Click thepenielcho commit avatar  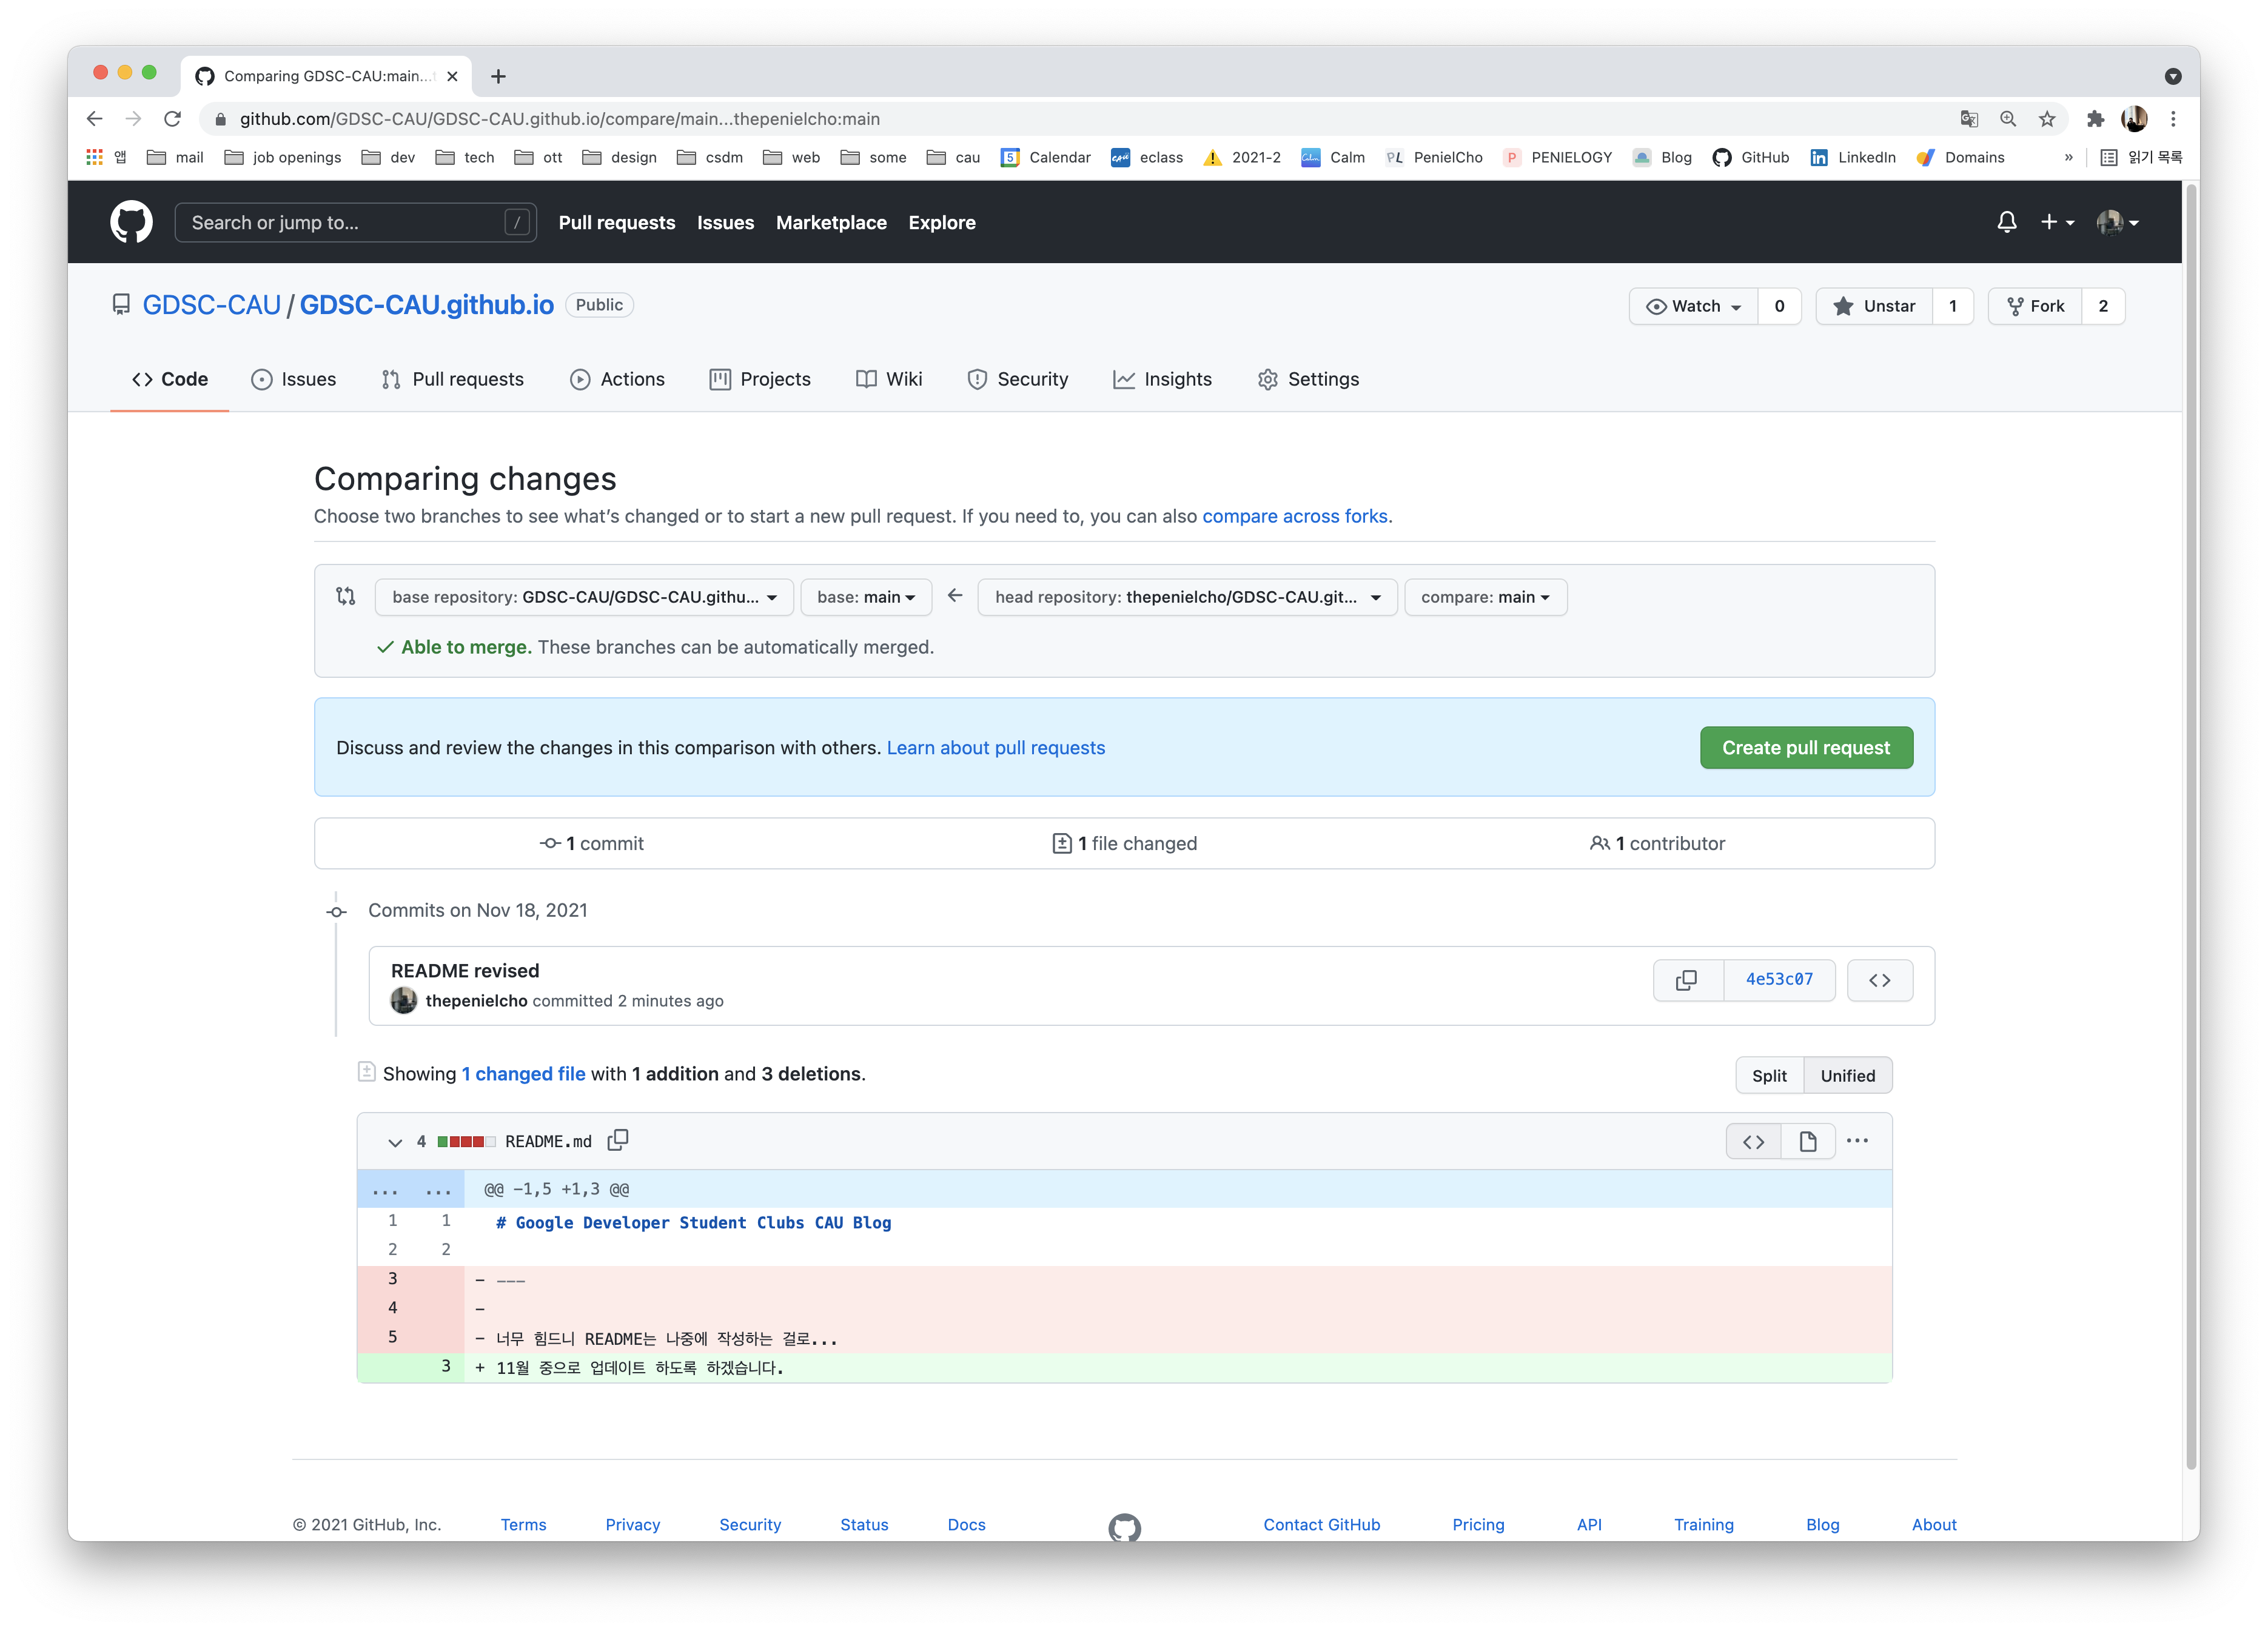(x=404, y=1000)
